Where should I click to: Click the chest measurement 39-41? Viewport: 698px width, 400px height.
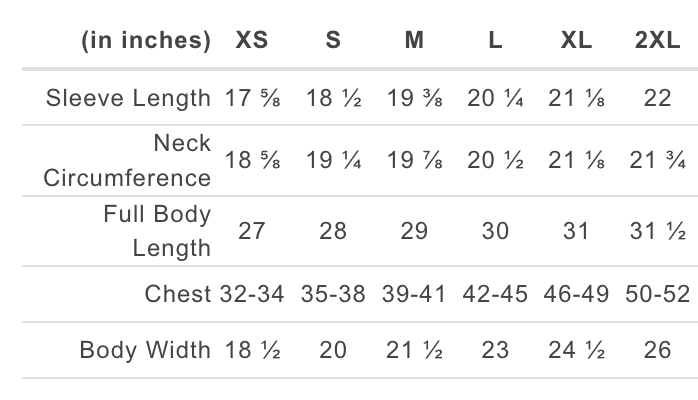[x=414, y=294]
